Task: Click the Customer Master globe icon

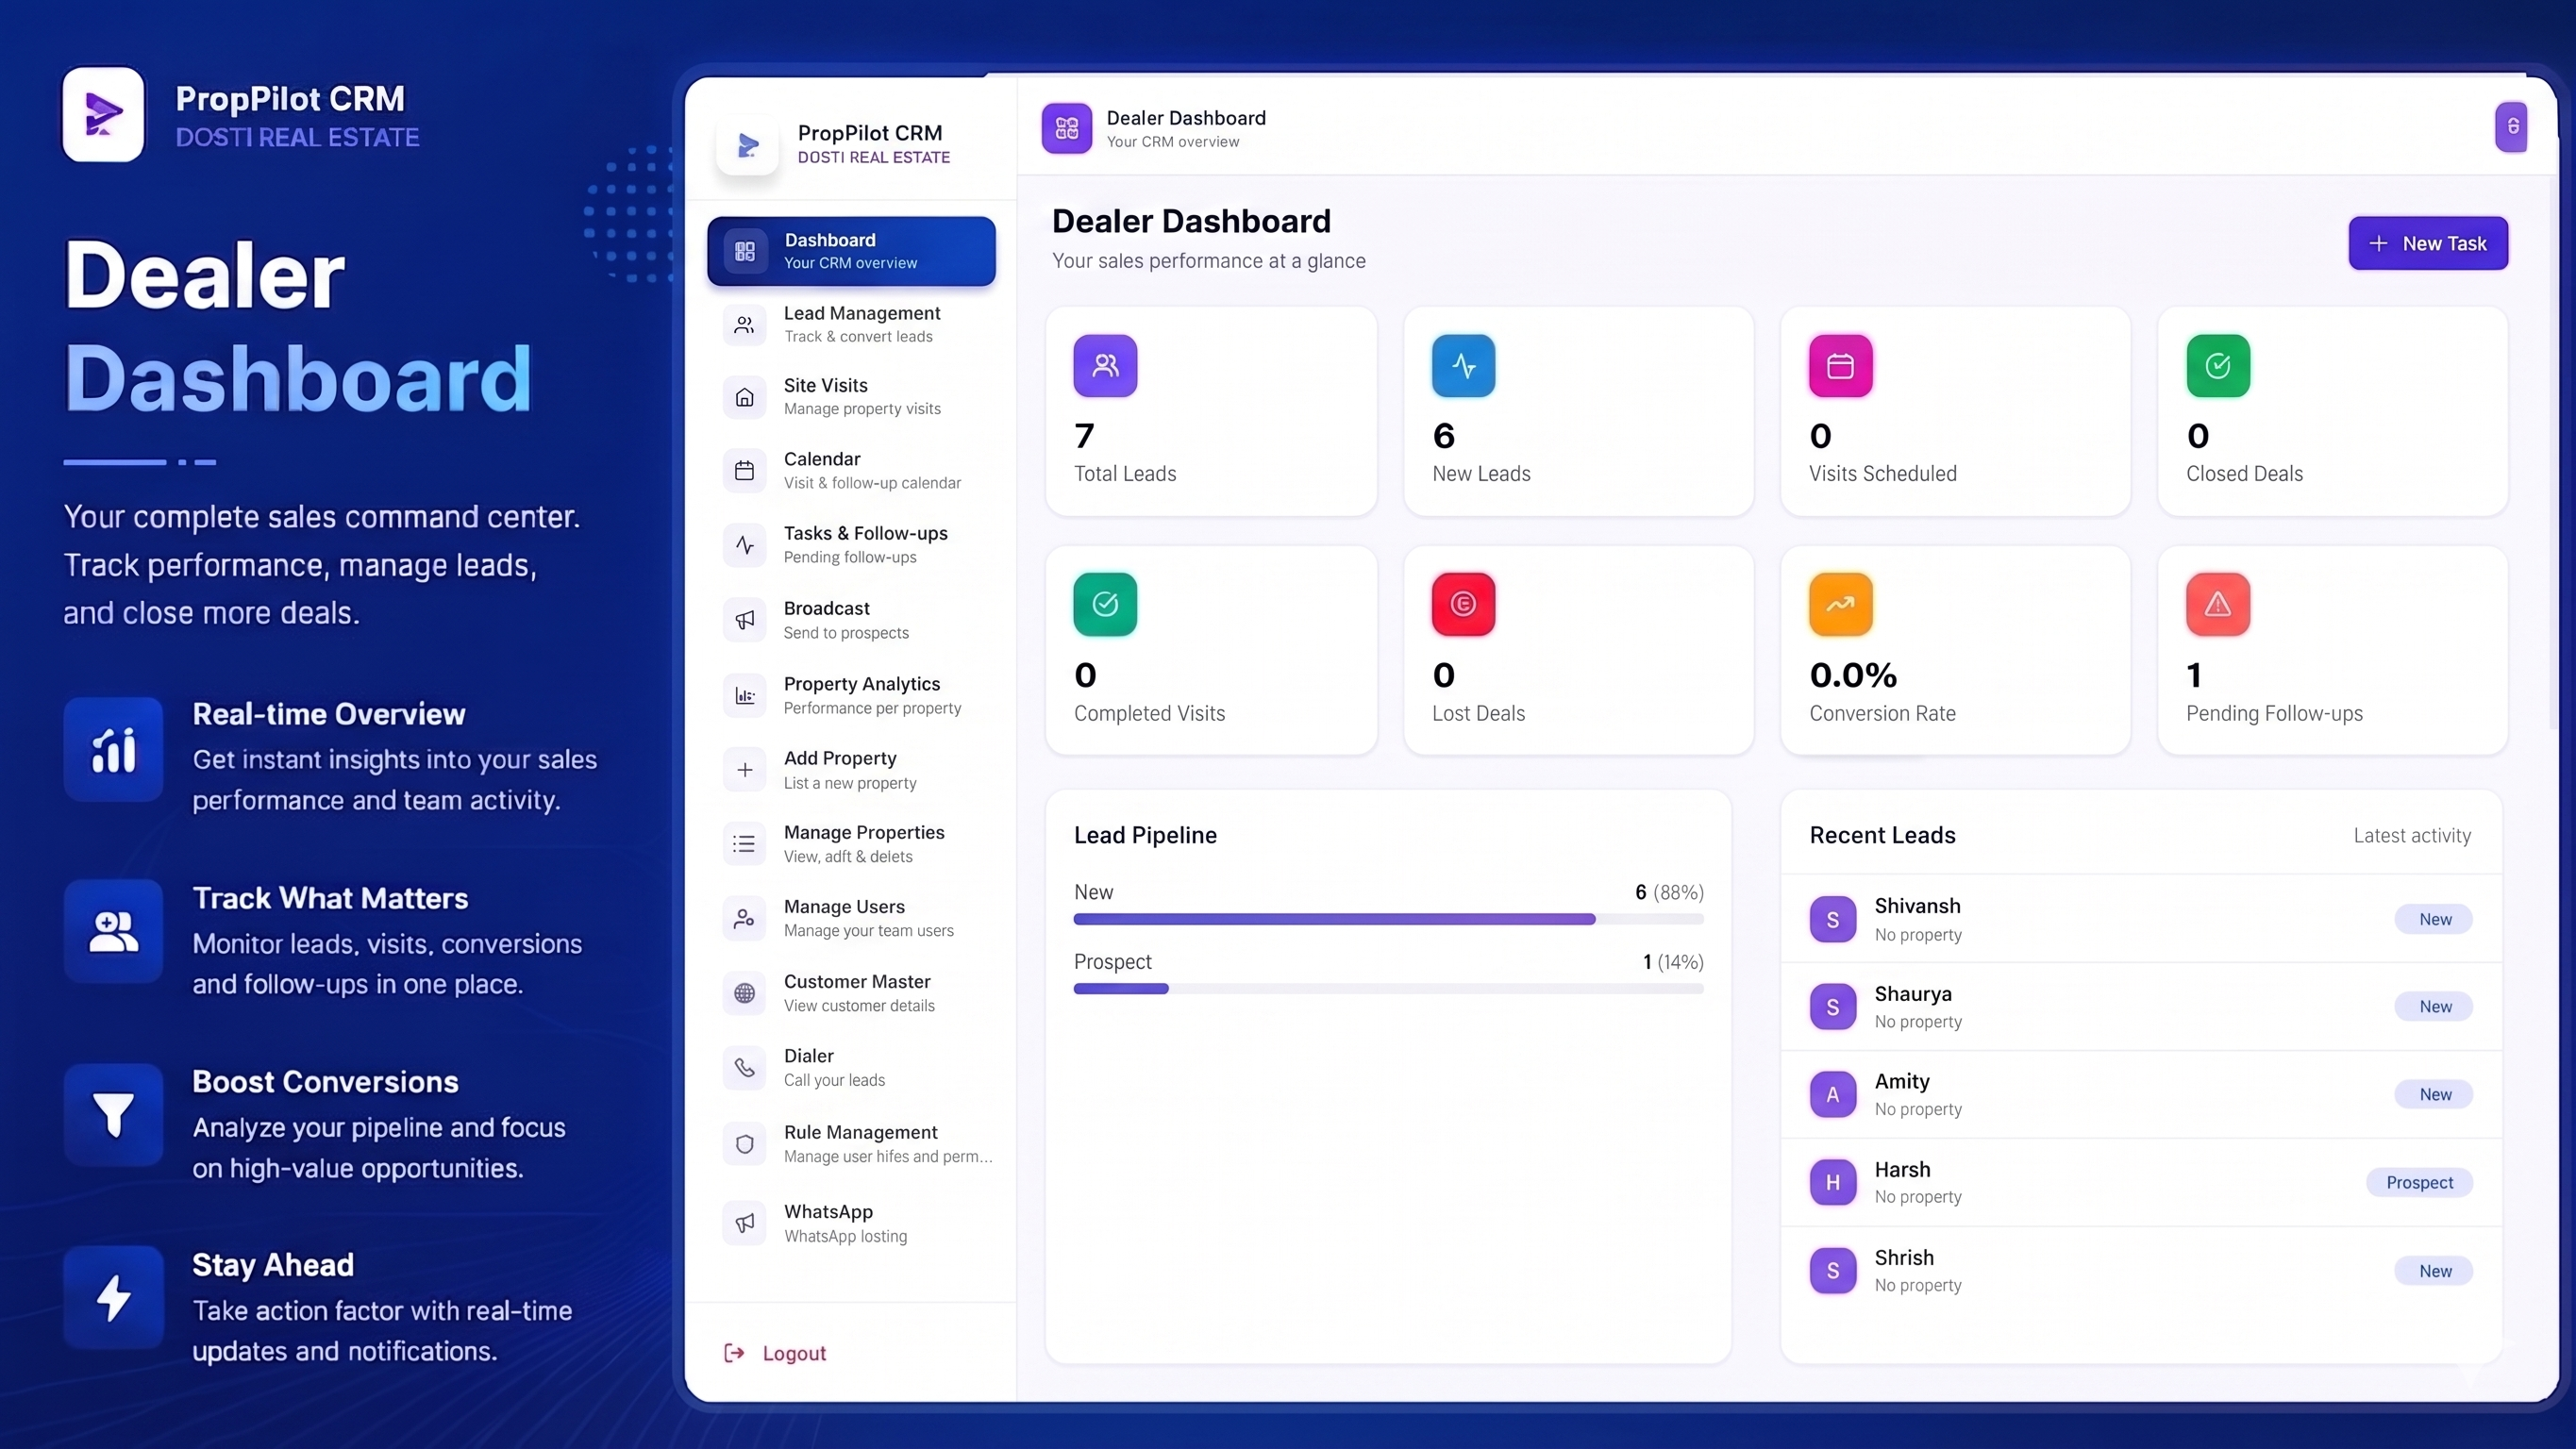Action: [x=744, y=993]
